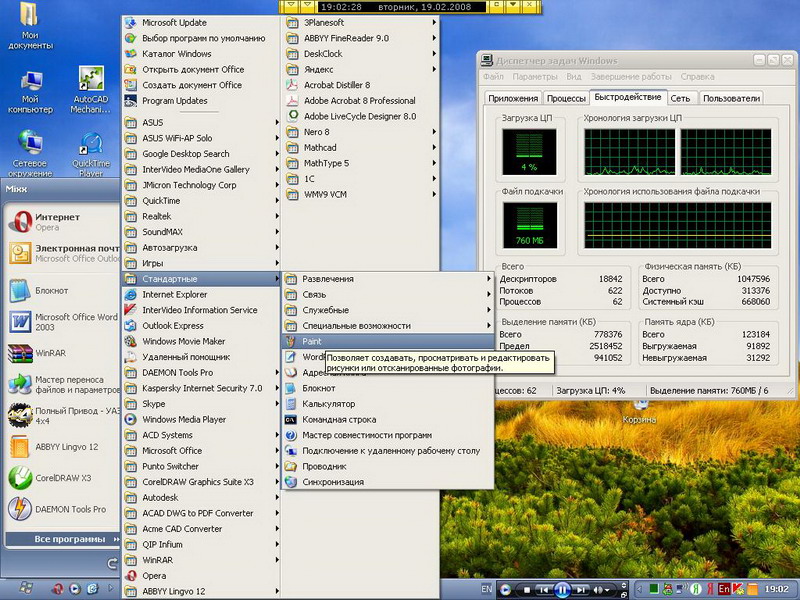Open Outlook Express from programs list
800x600 pixels.
202,326
